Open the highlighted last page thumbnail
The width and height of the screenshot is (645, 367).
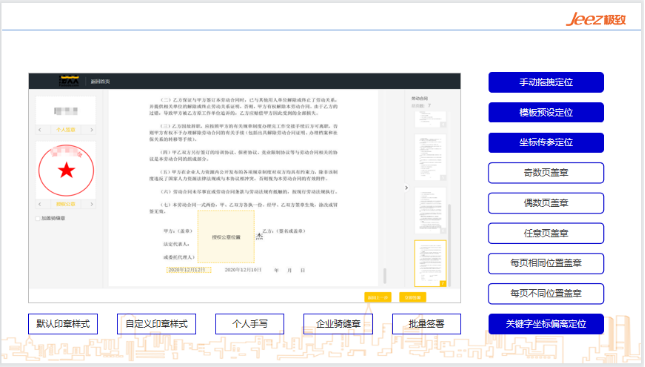coord(430,263)
